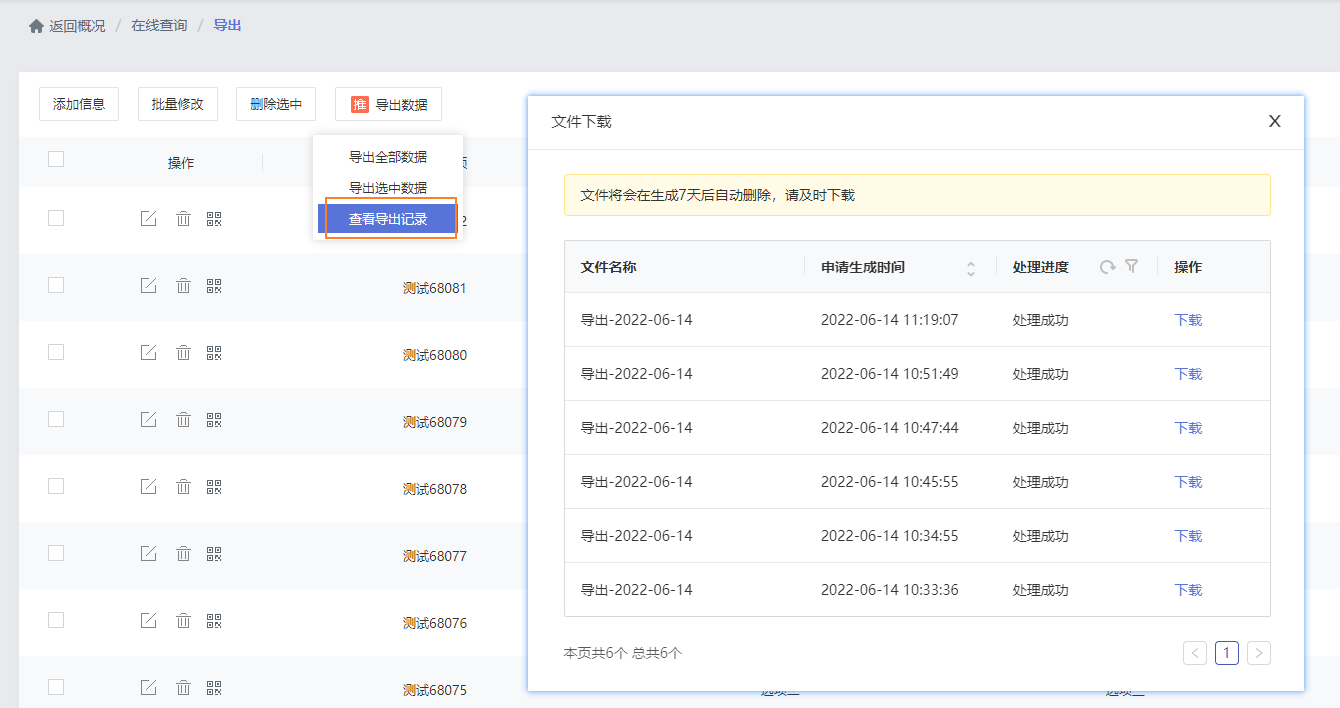Check the box for row 测试68076
This screenshot has width=1340, height=708.
pyautogui.click(x=56, y=620)
